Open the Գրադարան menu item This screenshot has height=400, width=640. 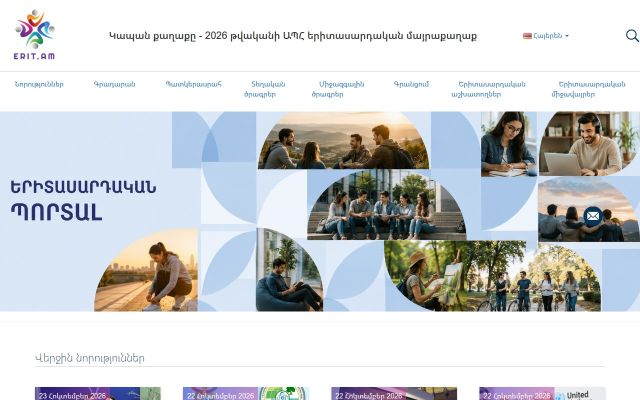[114, 84]
